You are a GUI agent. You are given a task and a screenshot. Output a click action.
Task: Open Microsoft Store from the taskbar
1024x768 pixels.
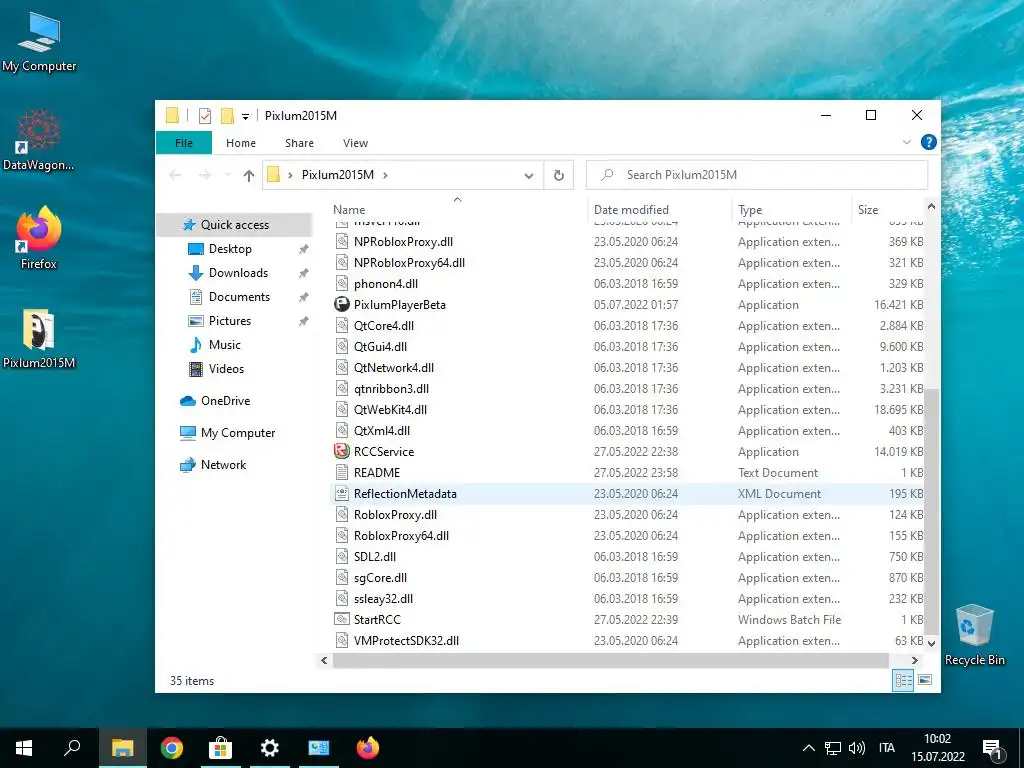point(221,748)
